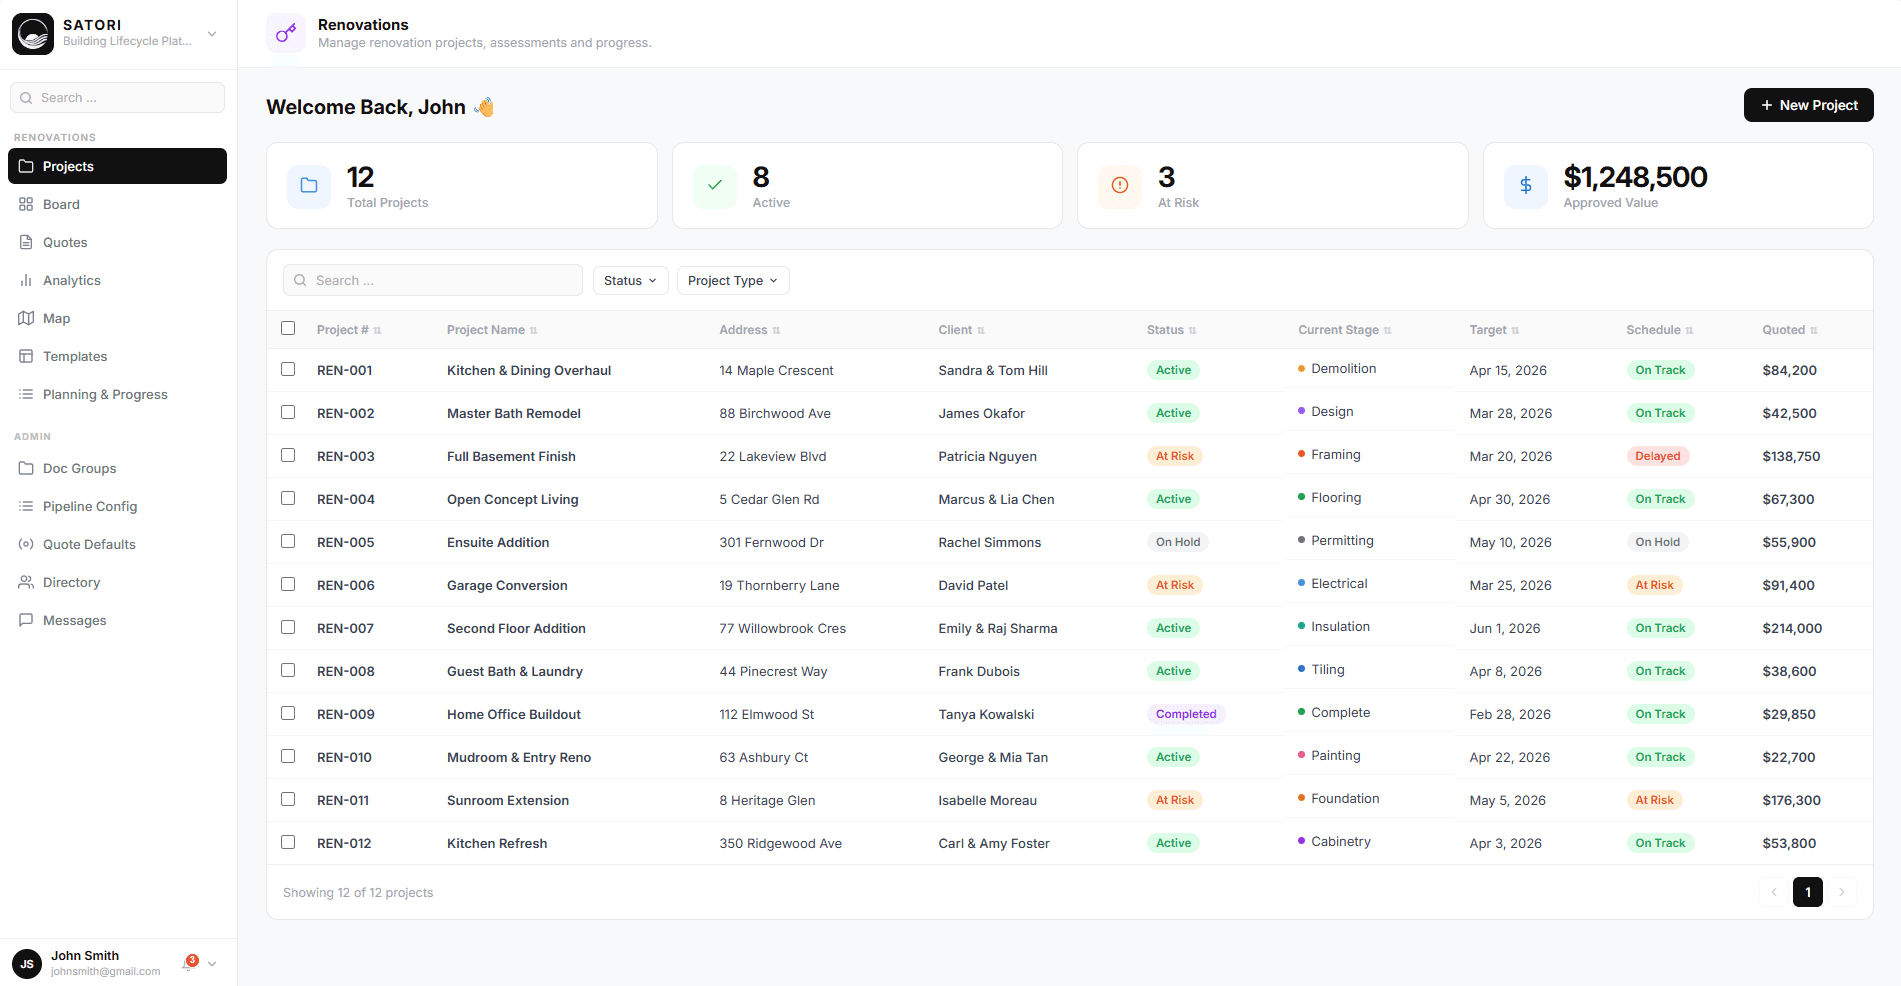Sort table by Address column header

(x=750, y=330)
